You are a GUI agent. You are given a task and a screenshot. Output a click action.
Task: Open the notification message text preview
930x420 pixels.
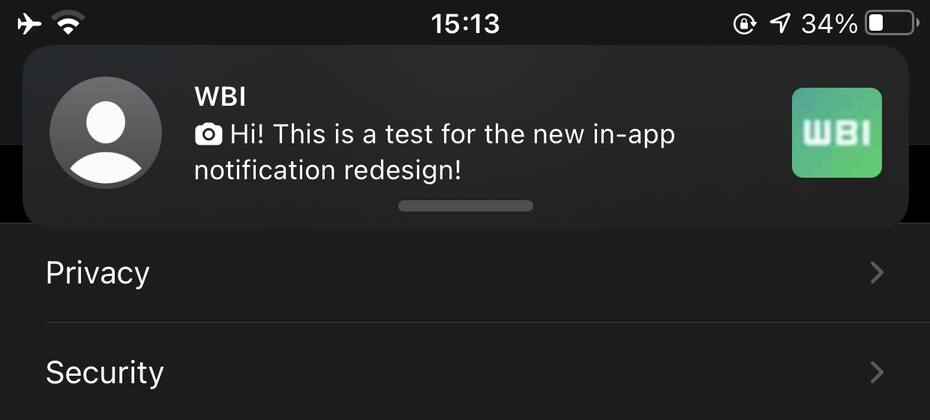tap(435, 153)
